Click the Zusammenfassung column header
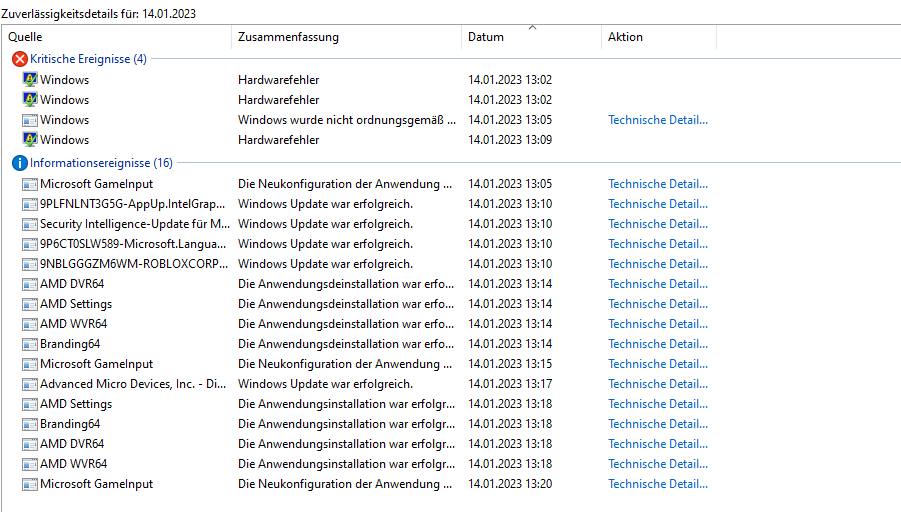The width and height of the screenshot is (901, 512). coord(288,37)
